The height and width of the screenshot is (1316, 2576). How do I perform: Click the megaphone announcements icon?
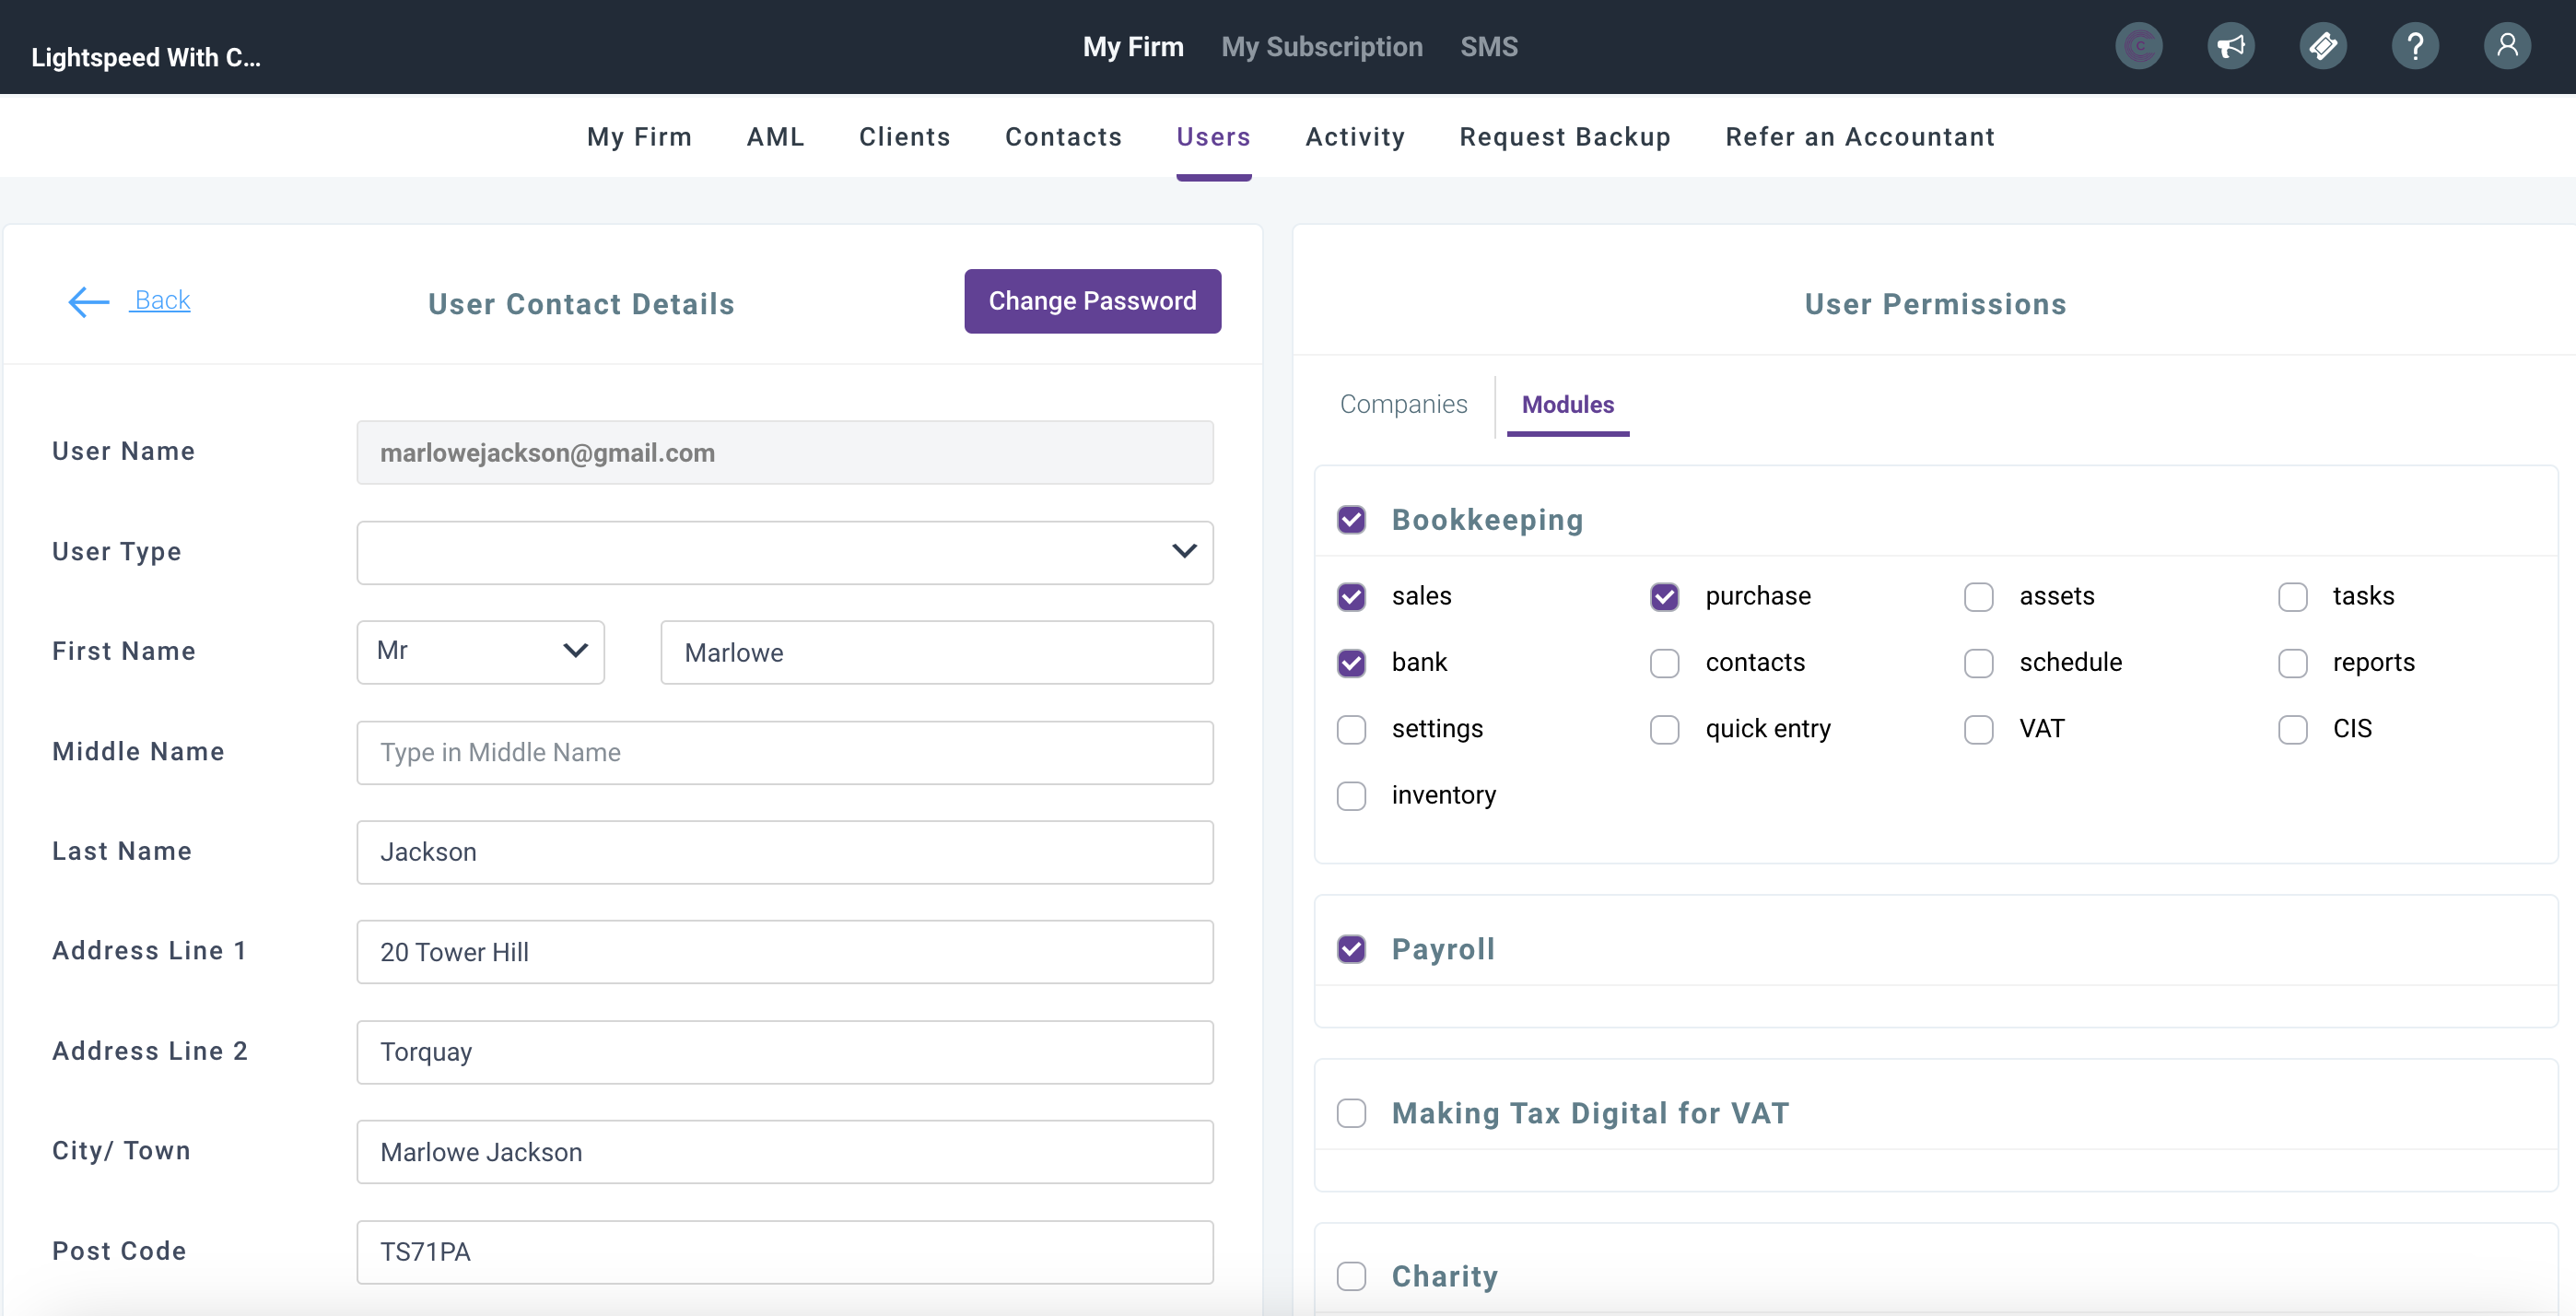click(2230, 46)
